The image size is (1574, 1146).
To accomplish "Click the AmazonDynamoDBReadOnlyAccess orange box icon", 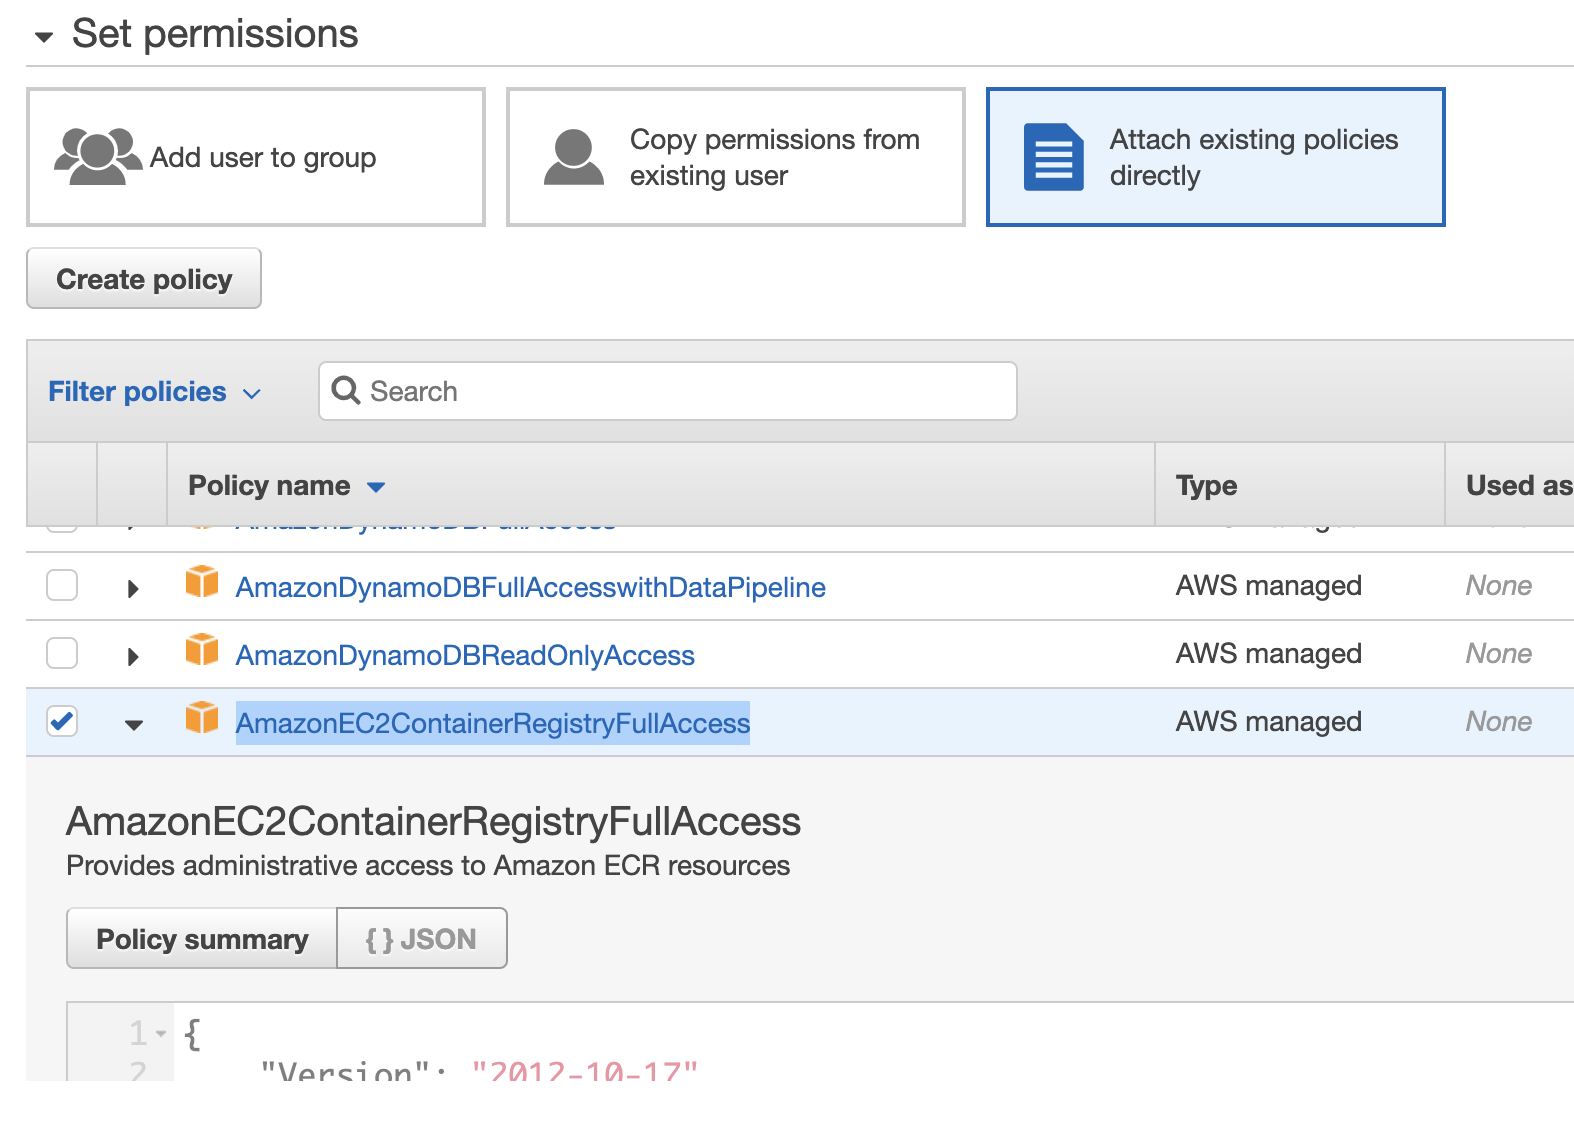I will point(202,649).
